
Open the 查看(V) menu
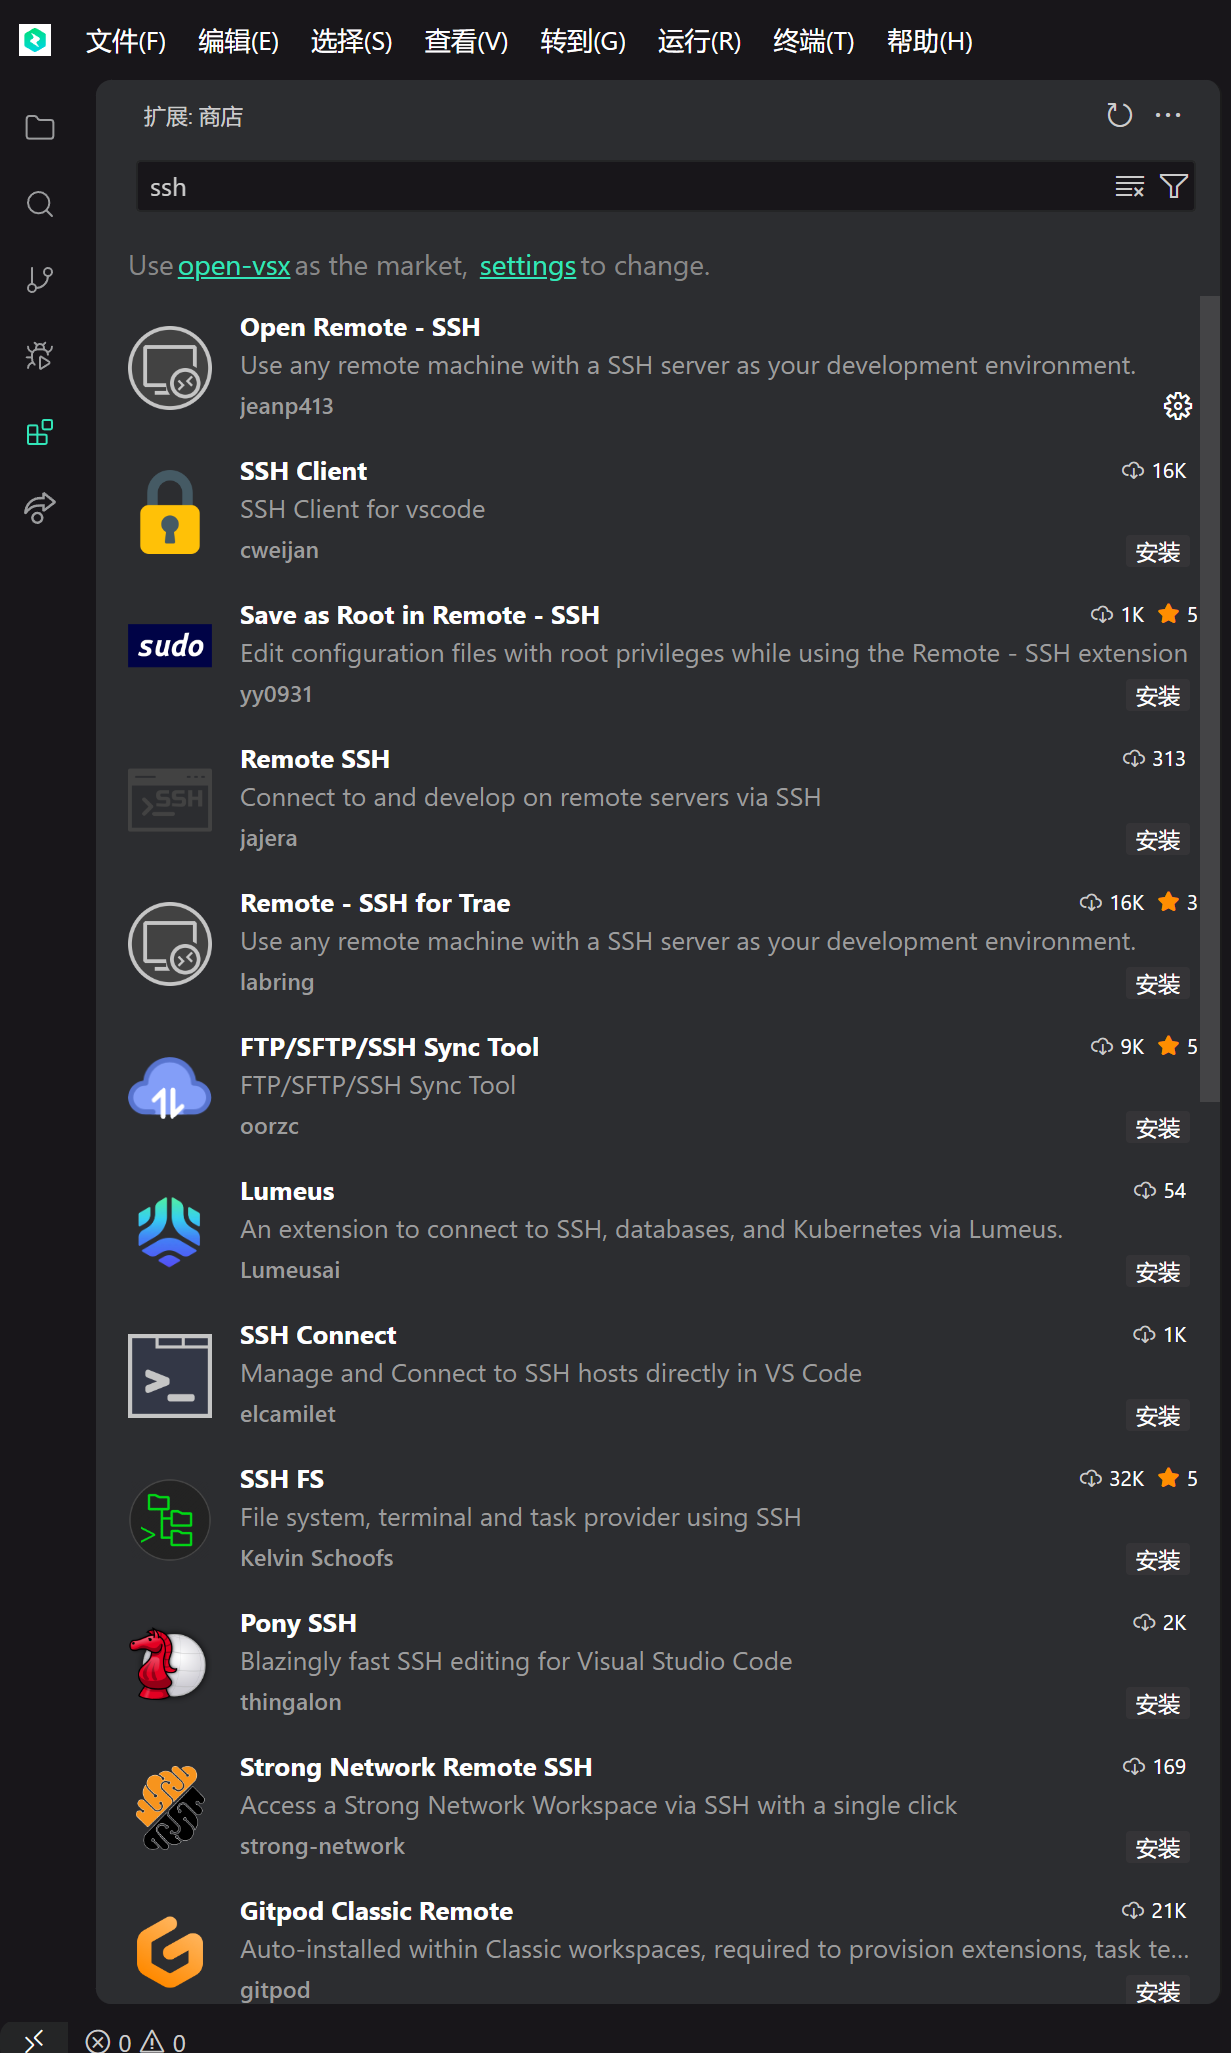point(466,41)
